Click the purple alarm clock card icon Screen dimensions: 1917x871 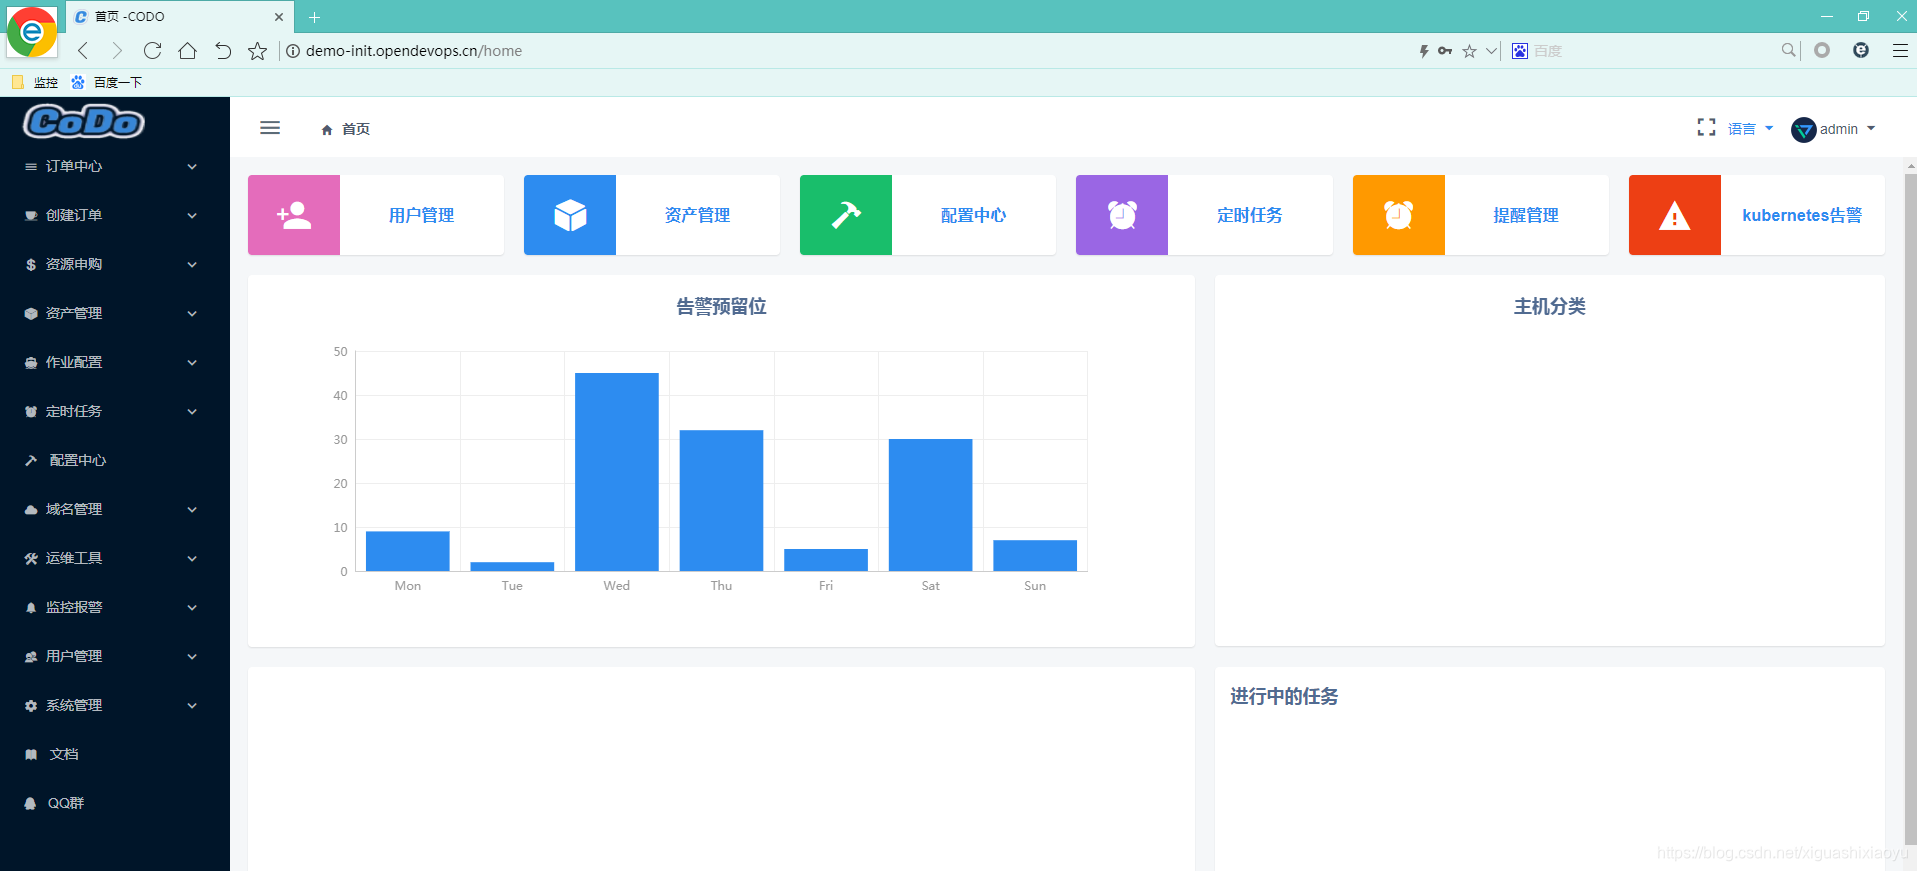pos(1122,215)
